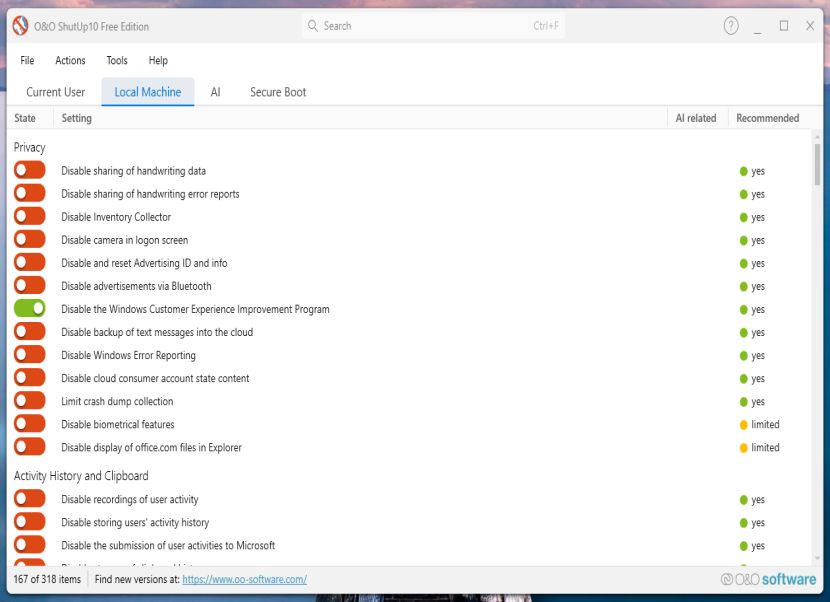The width and height of the screenshot is (830, 602).
Task: Toggle Disable biometrical features switch
Action: point(30,424)
